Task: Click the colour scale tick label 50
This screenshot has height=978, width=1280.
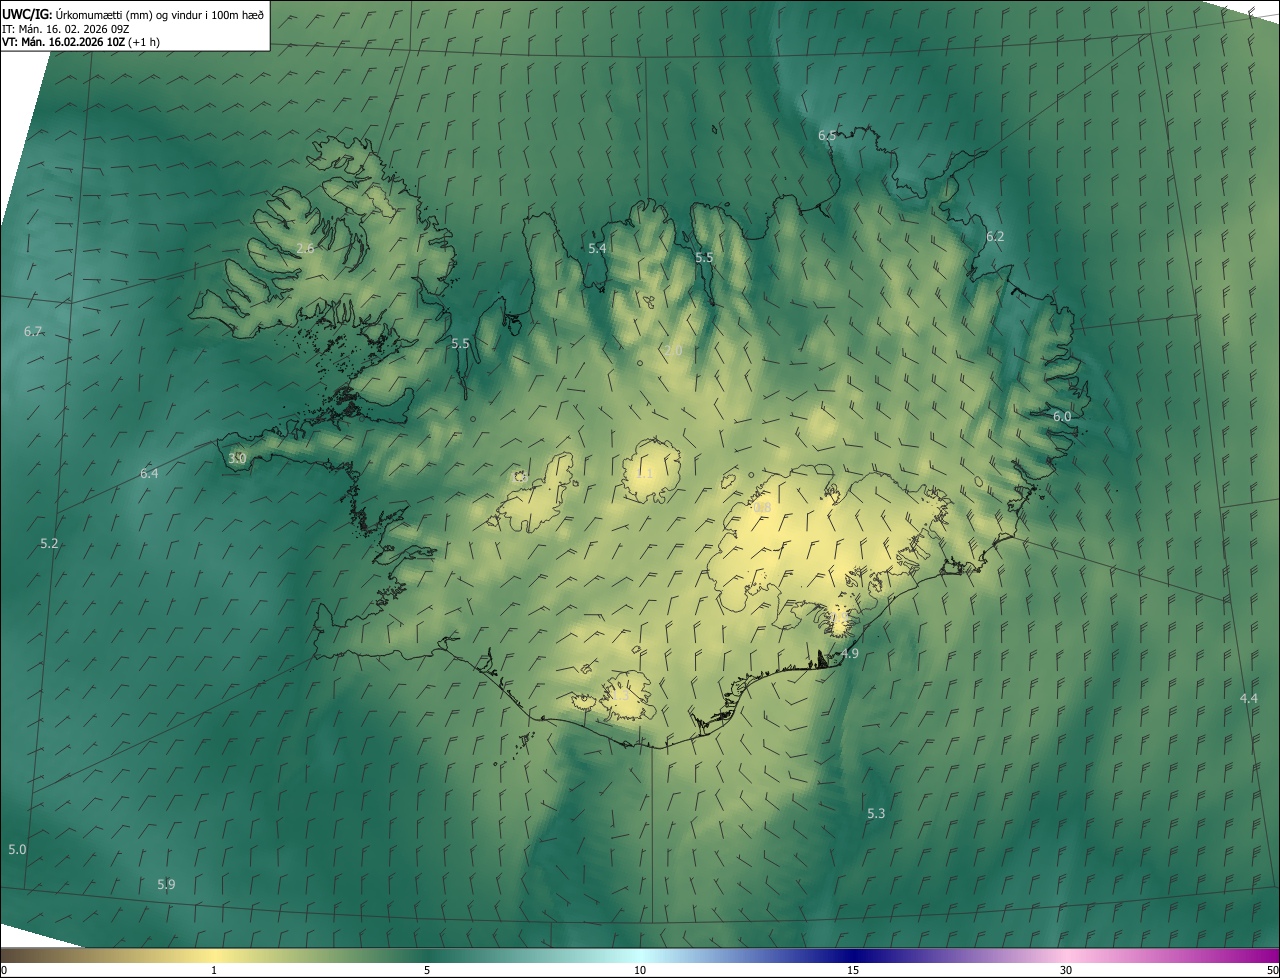Action: [x=1272, y=970]
